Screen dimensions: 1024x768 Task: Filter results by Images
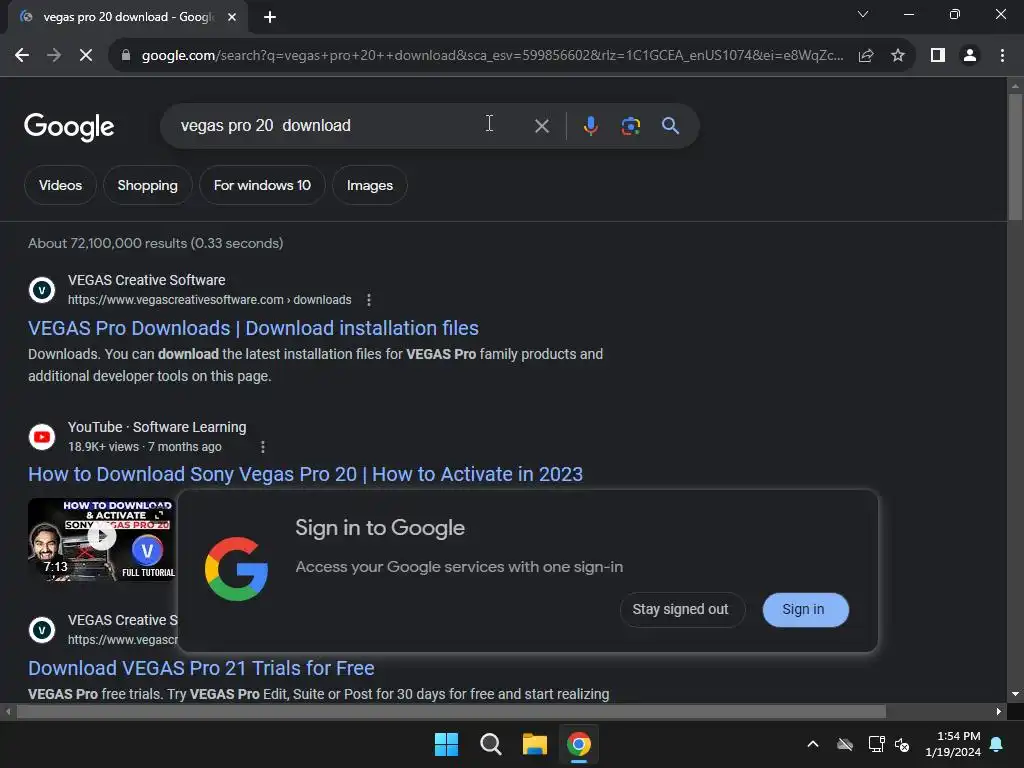click(370, 185)
